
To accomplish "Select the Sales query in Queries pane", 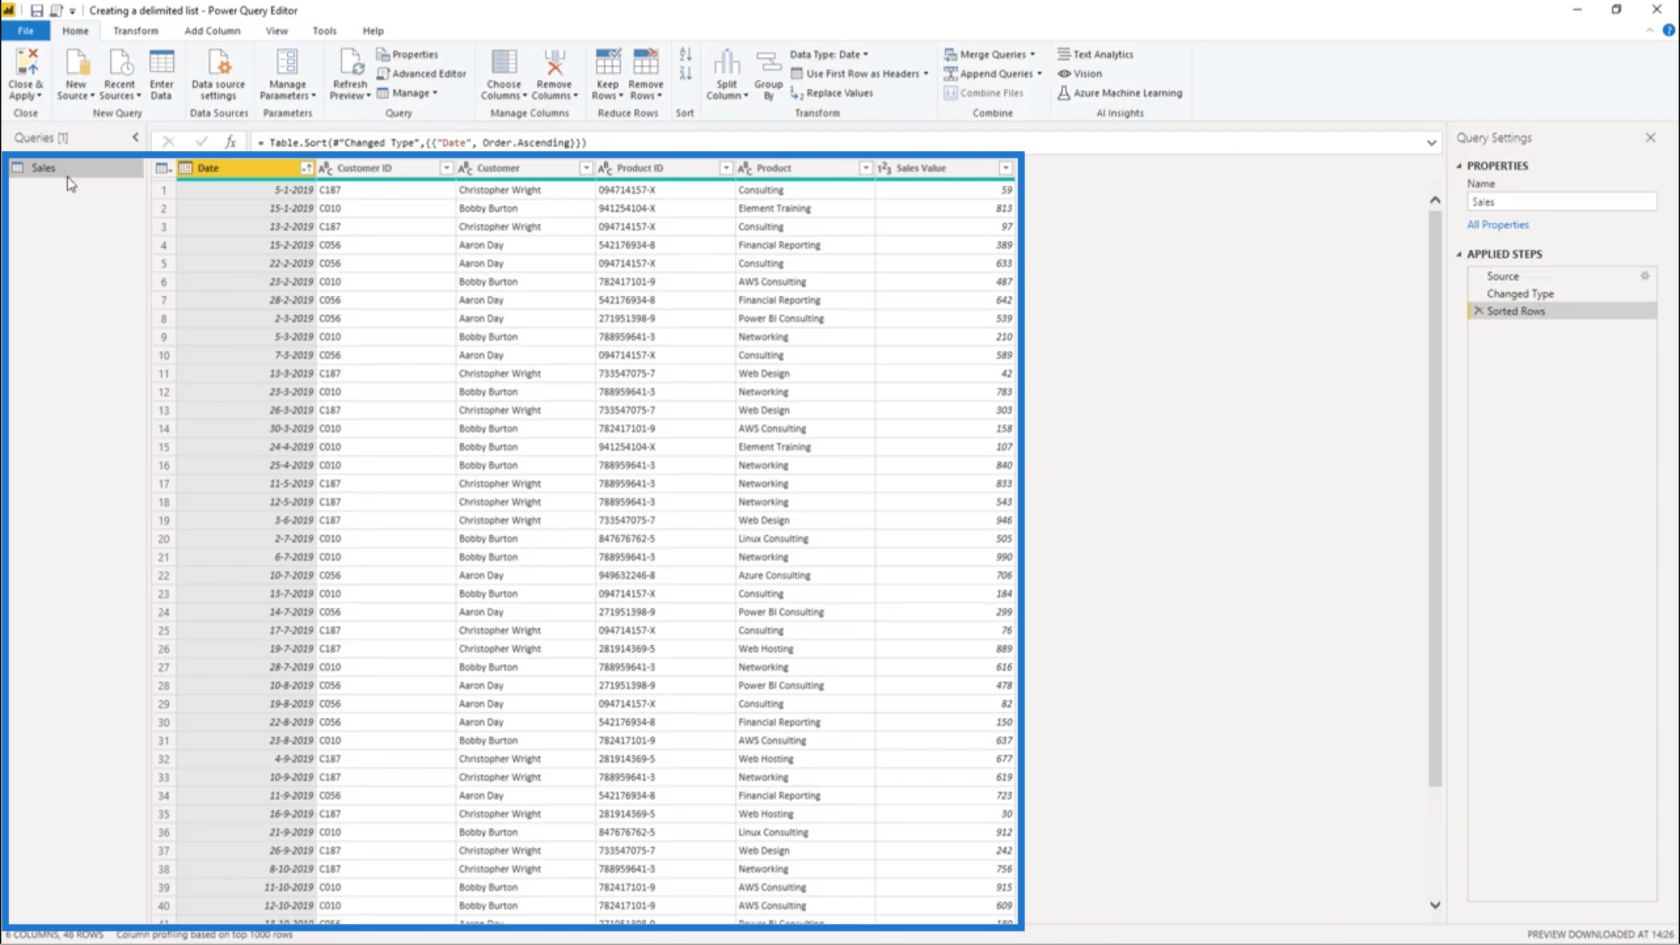I will (x=76, y=168).
